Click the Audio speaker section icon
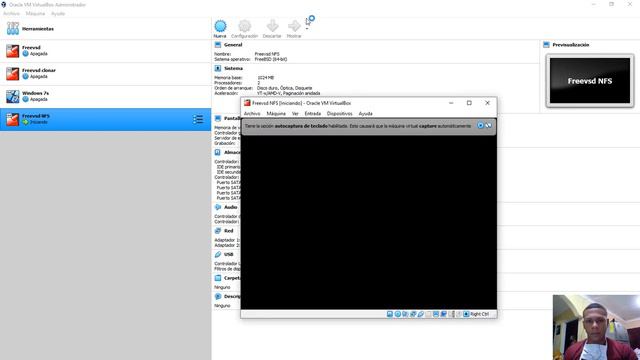 point(218,207)
